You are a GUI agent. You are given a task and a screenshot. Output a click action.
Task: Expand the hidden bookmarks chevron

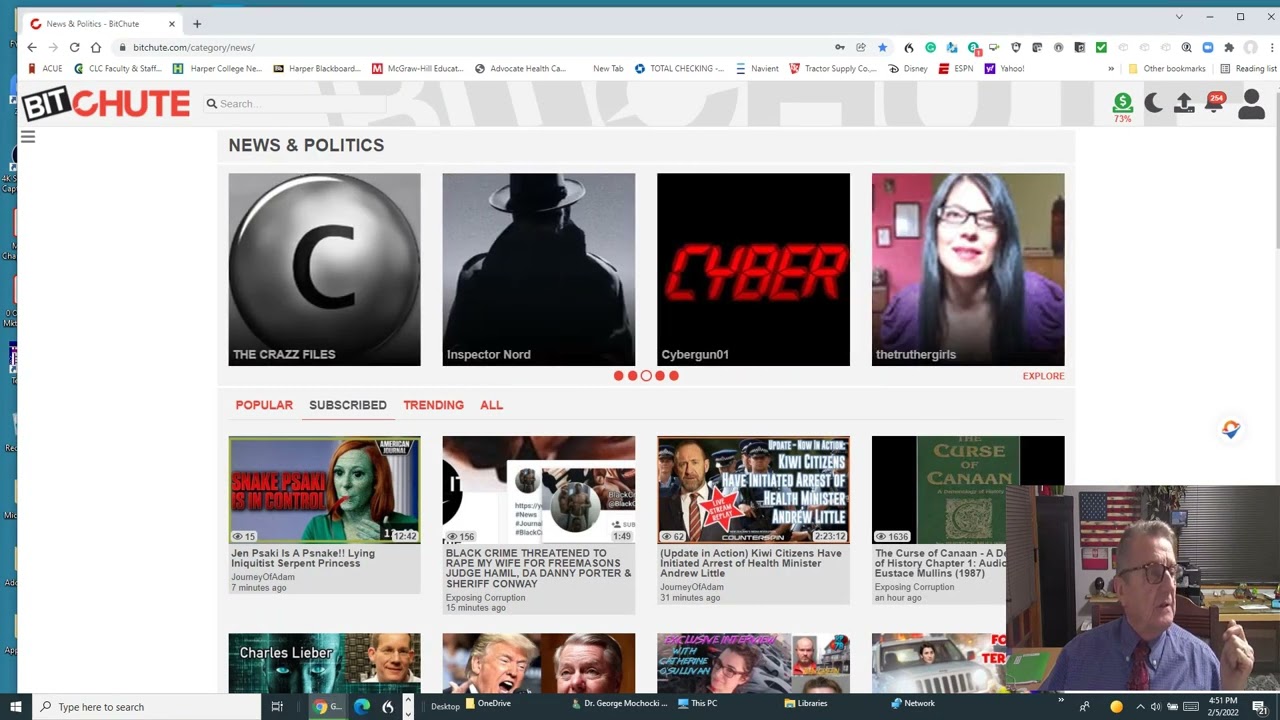[x=1111, y=69]
